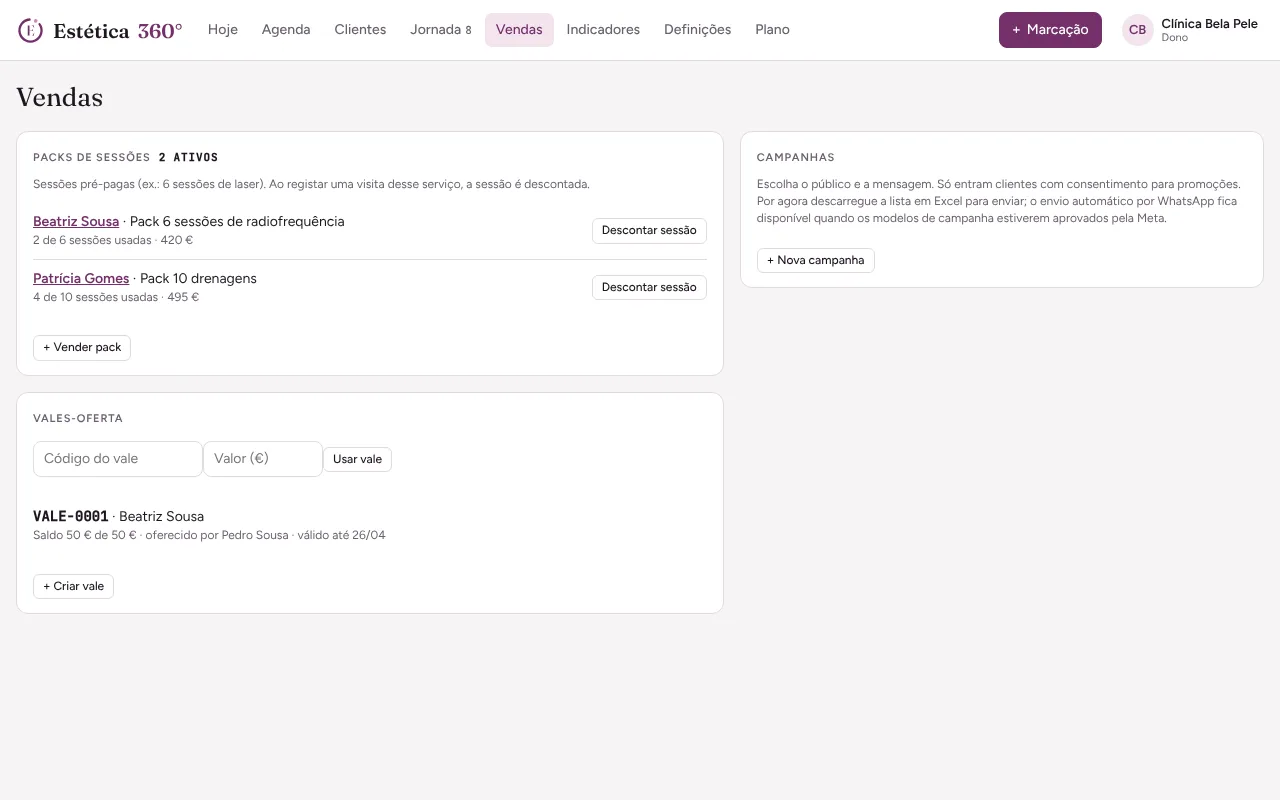This screenshot has width=1280, height=800.
Task: Go to the Definições tab
Action: coord(697,30)
